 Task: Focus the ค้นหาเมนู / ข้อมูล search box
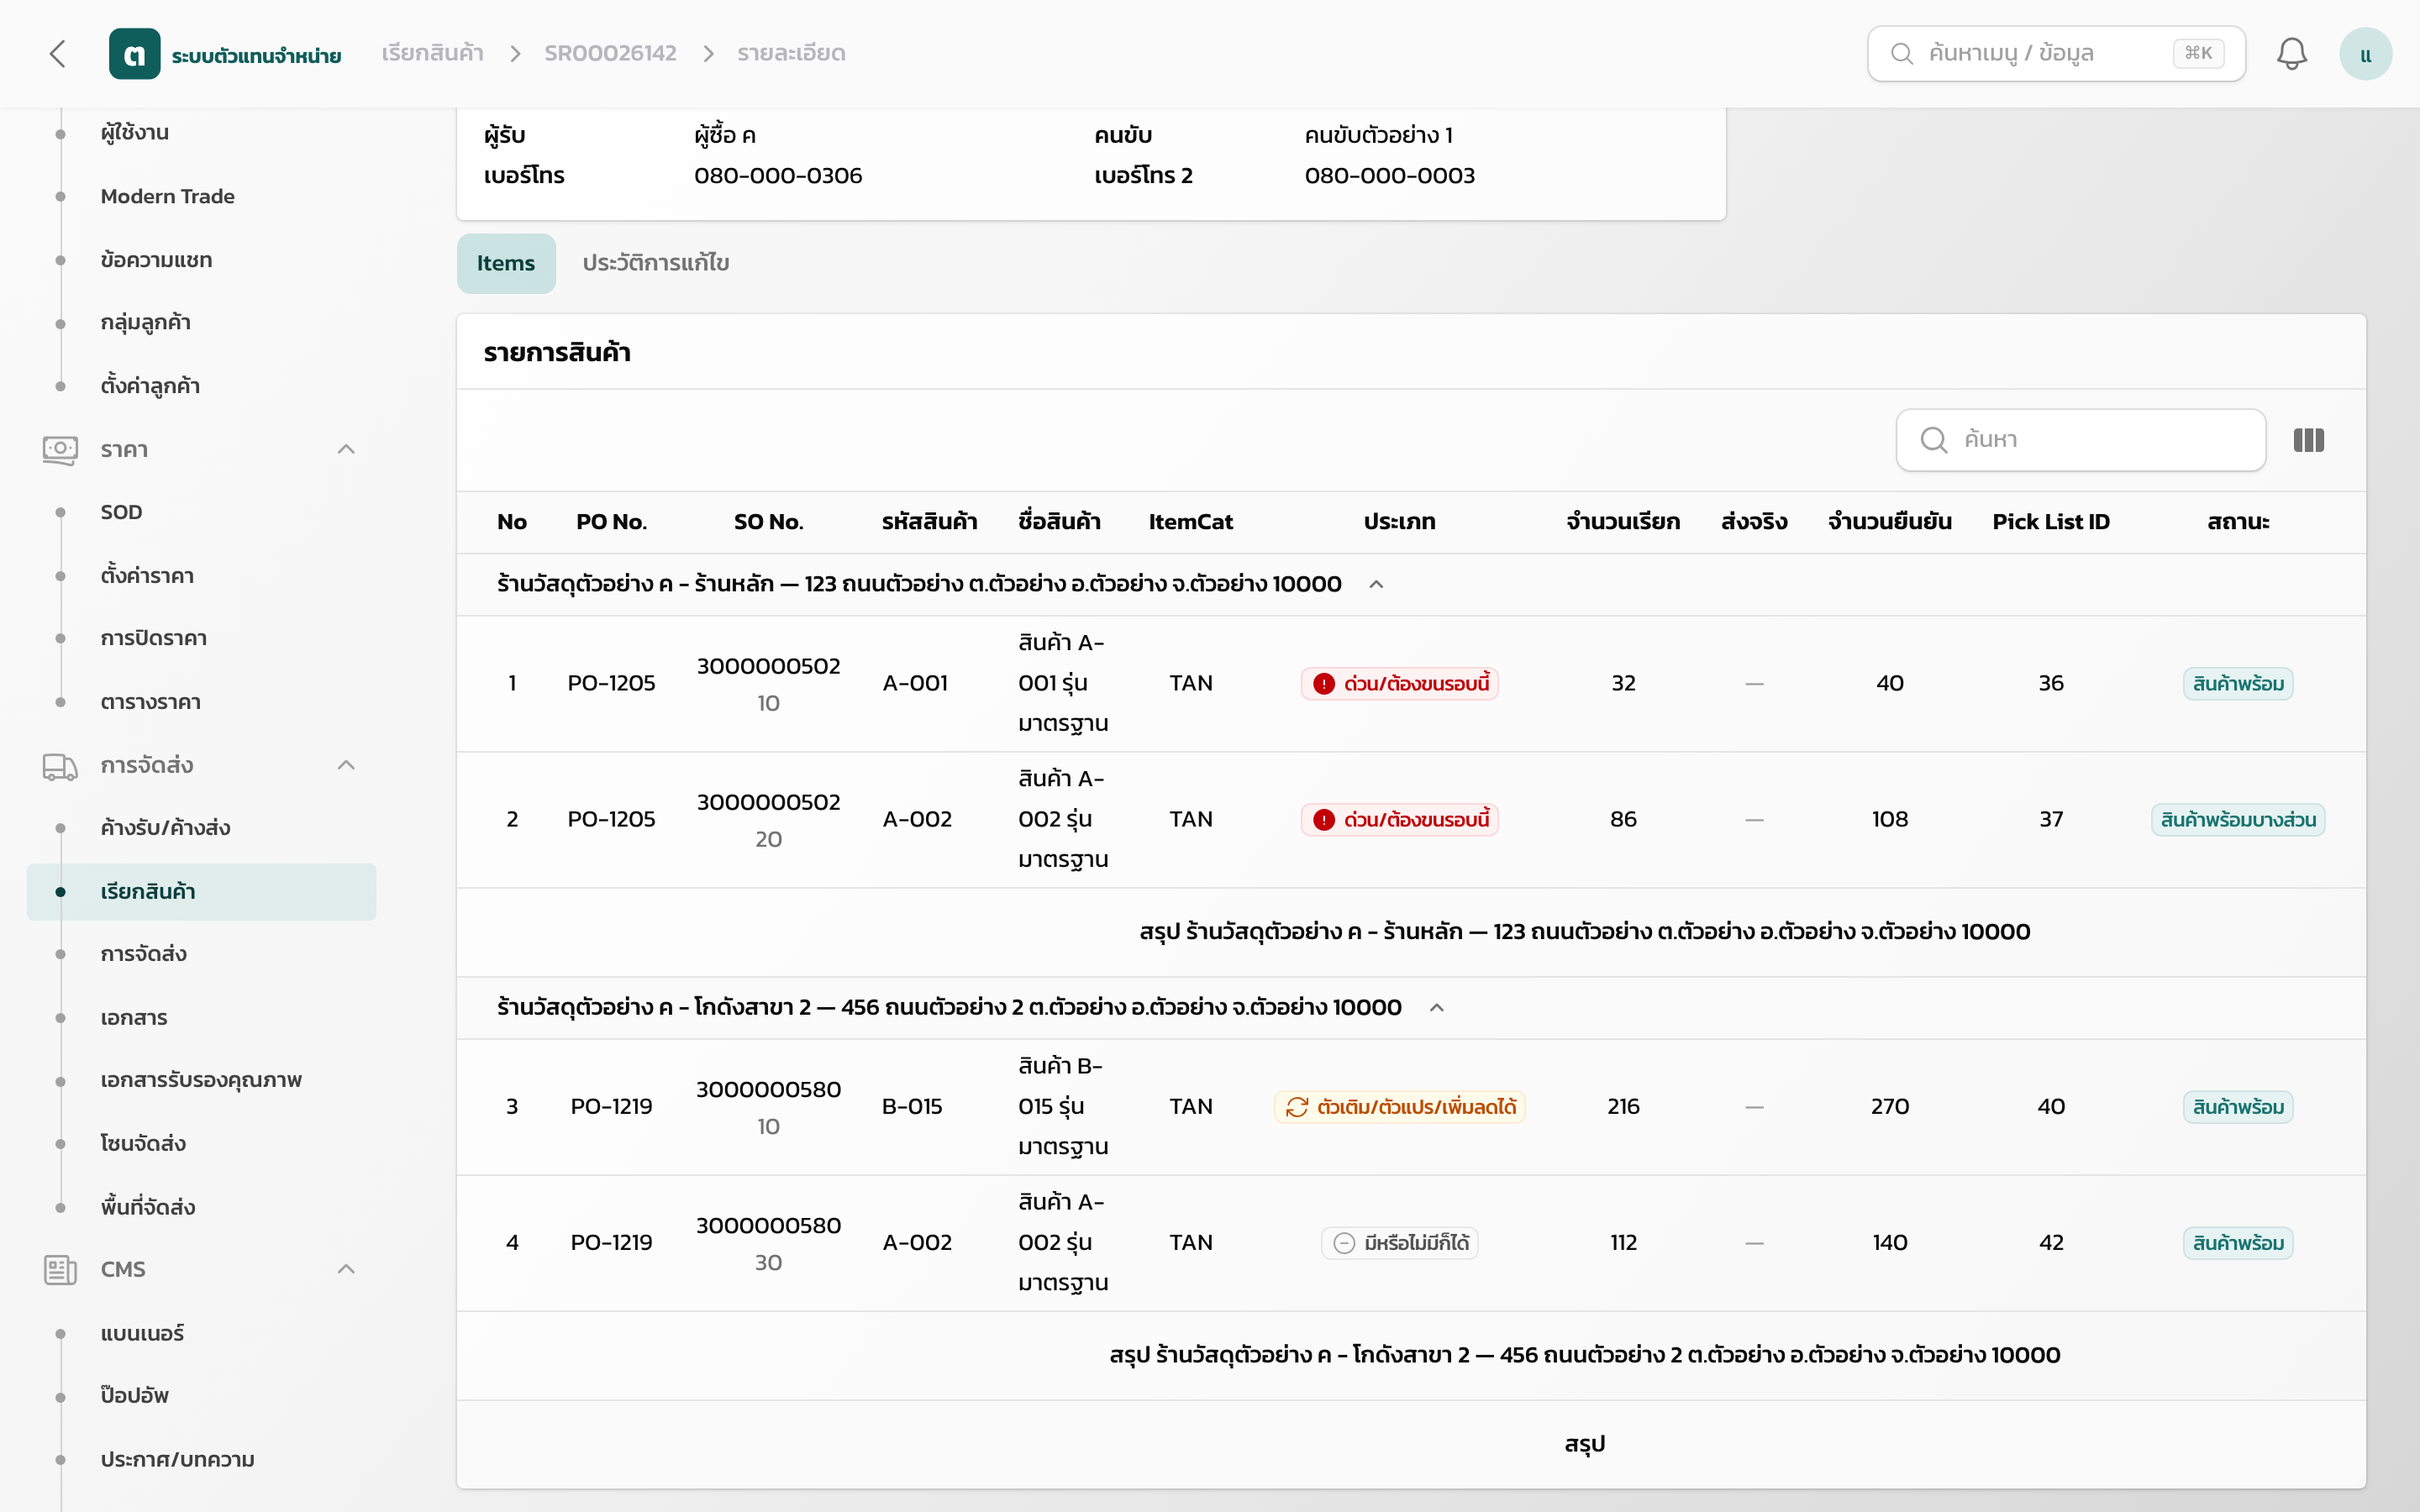pyautogui.click(x=2056, y=53)
